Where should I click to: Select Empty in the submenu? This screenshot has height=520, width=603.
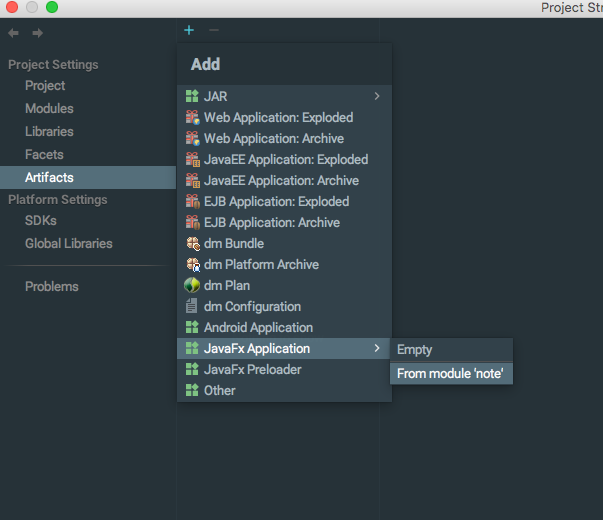pos(451,350)
